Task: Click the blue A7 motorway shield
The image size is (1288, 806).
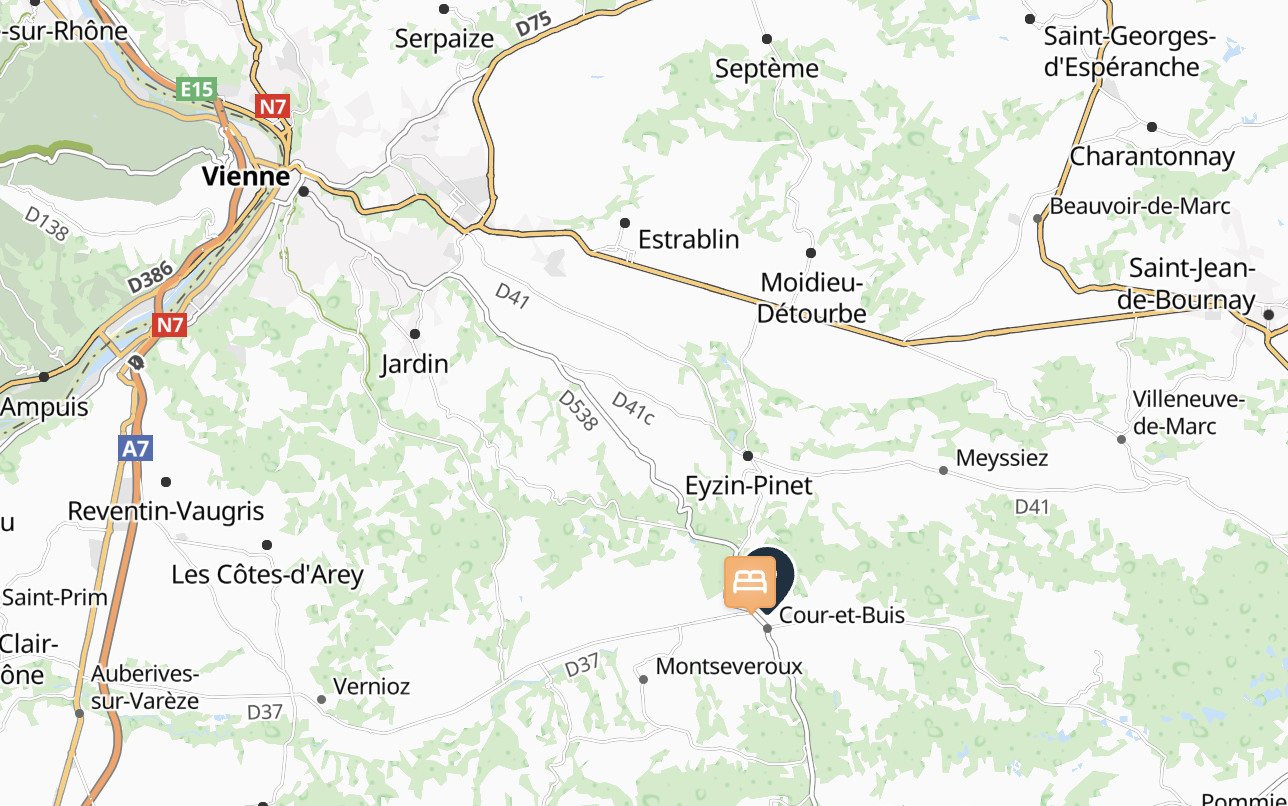Action: (x=135, y=449)
